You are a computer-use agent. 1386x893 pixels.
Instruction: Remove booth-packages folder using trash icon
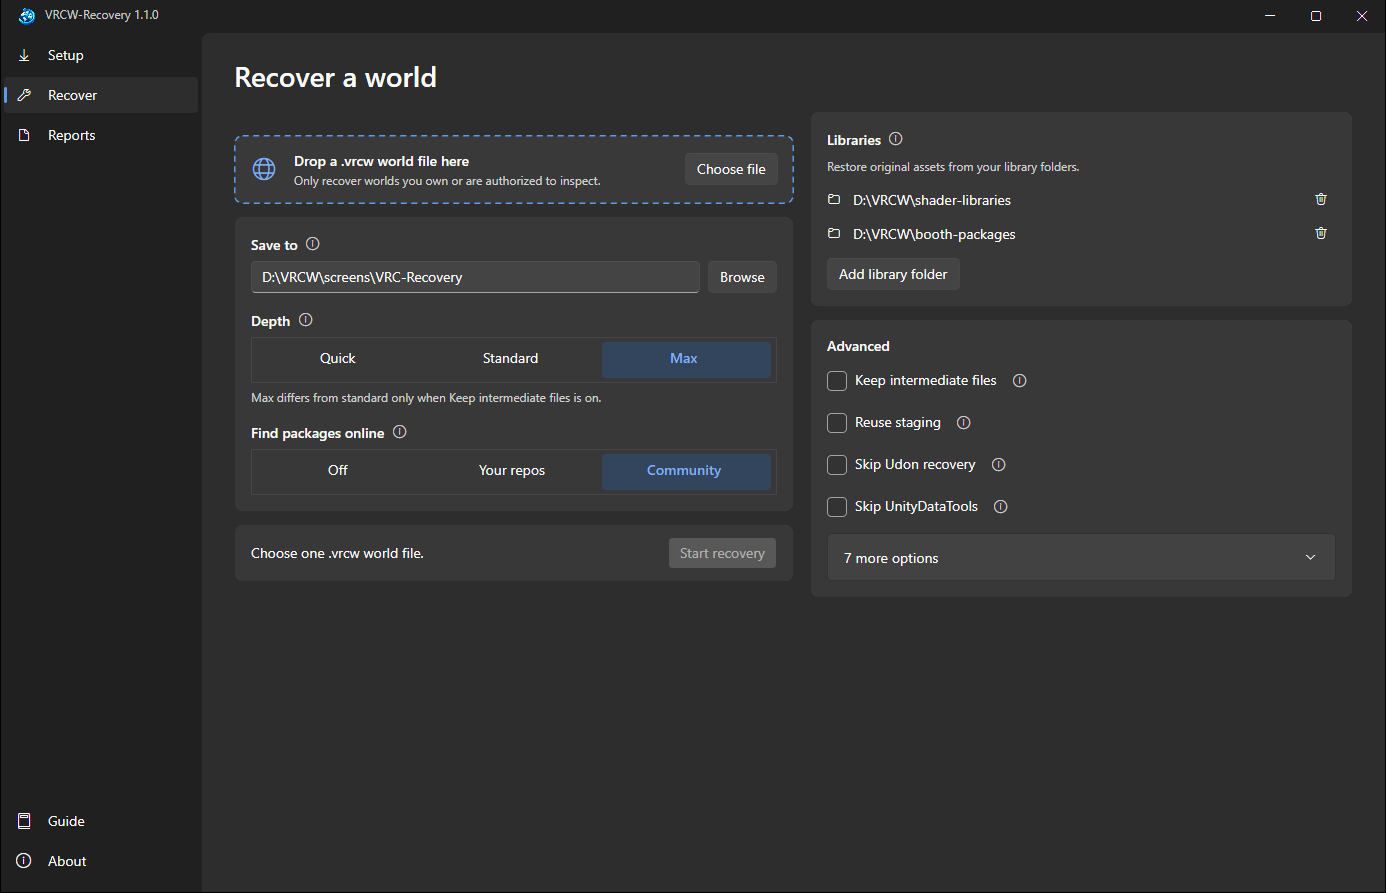1321,233
